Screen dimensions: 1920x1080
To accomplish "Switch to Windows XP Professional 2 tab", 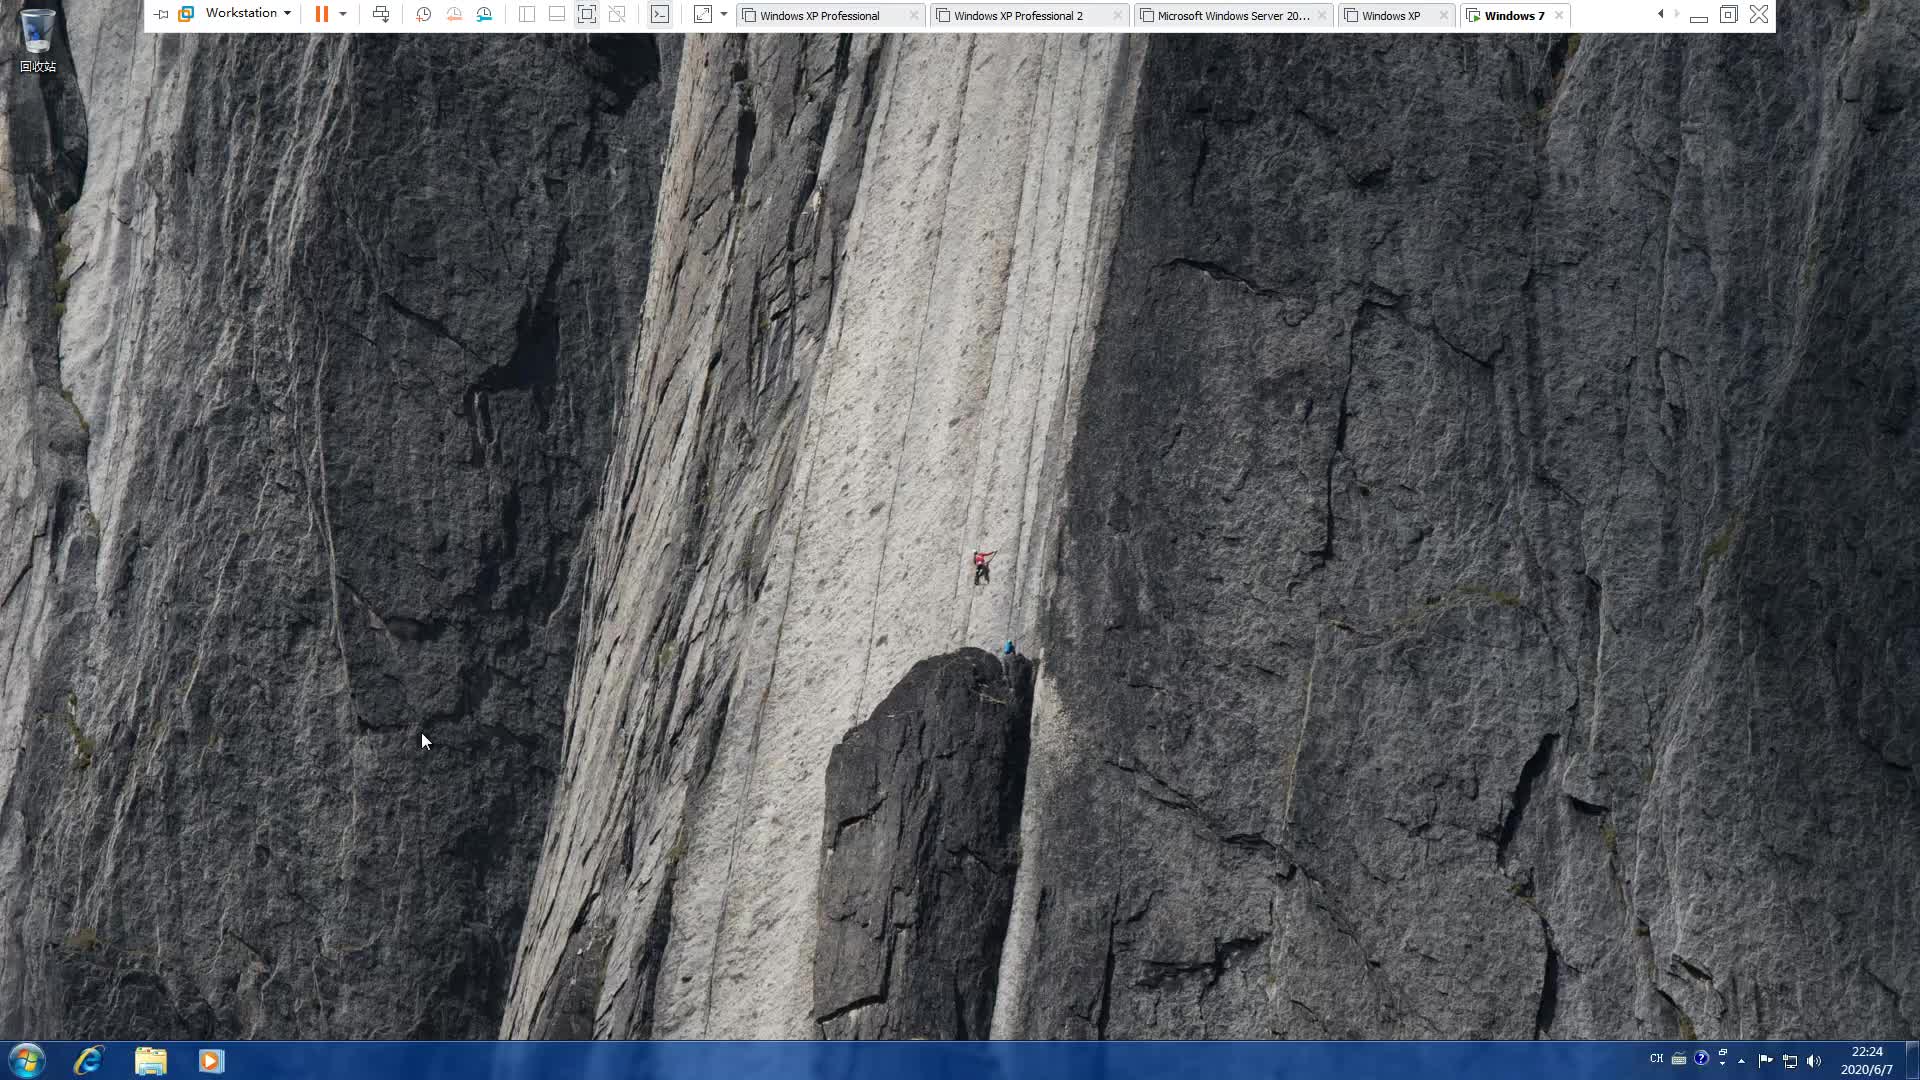I will tap(1018, 16).
